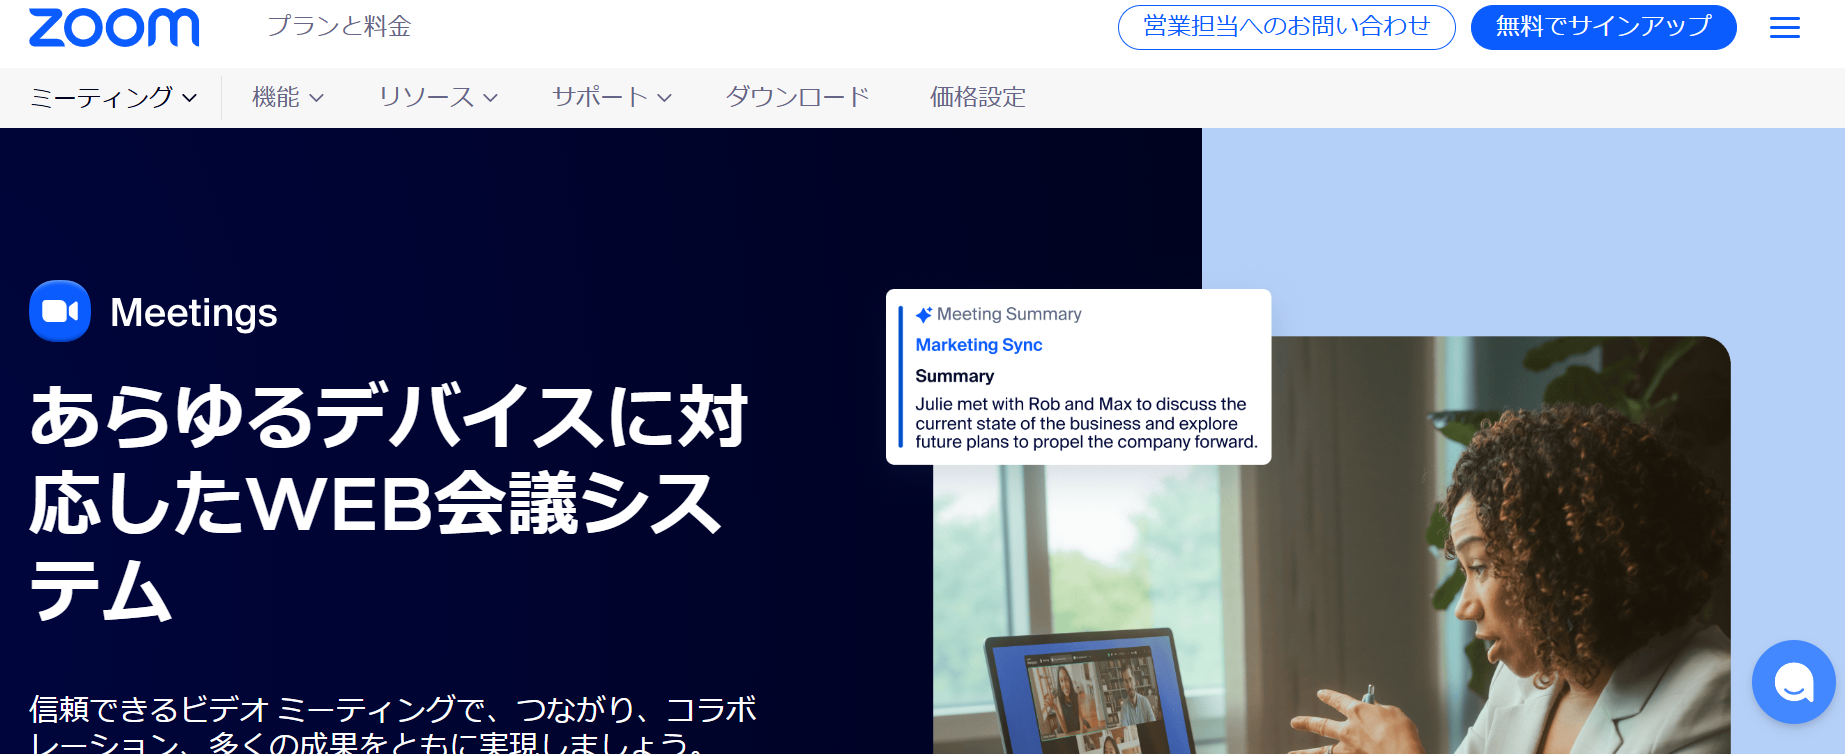Image resolution: width=1845 pixels, height=754 pixels.
Task: Open the ダウンロード menu item
Action: pyautogui.click(x=798, y=97)
